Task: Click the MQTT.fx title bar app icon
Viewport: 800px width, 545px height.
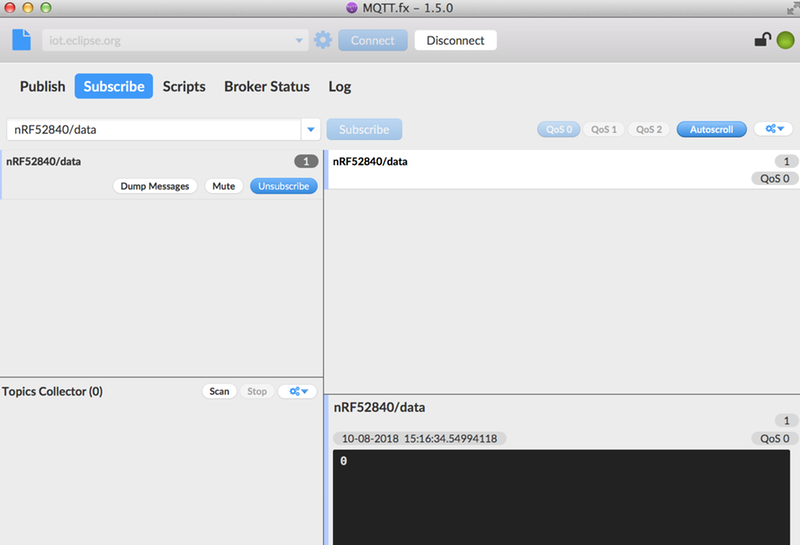Action: click(x=351, y=7)
